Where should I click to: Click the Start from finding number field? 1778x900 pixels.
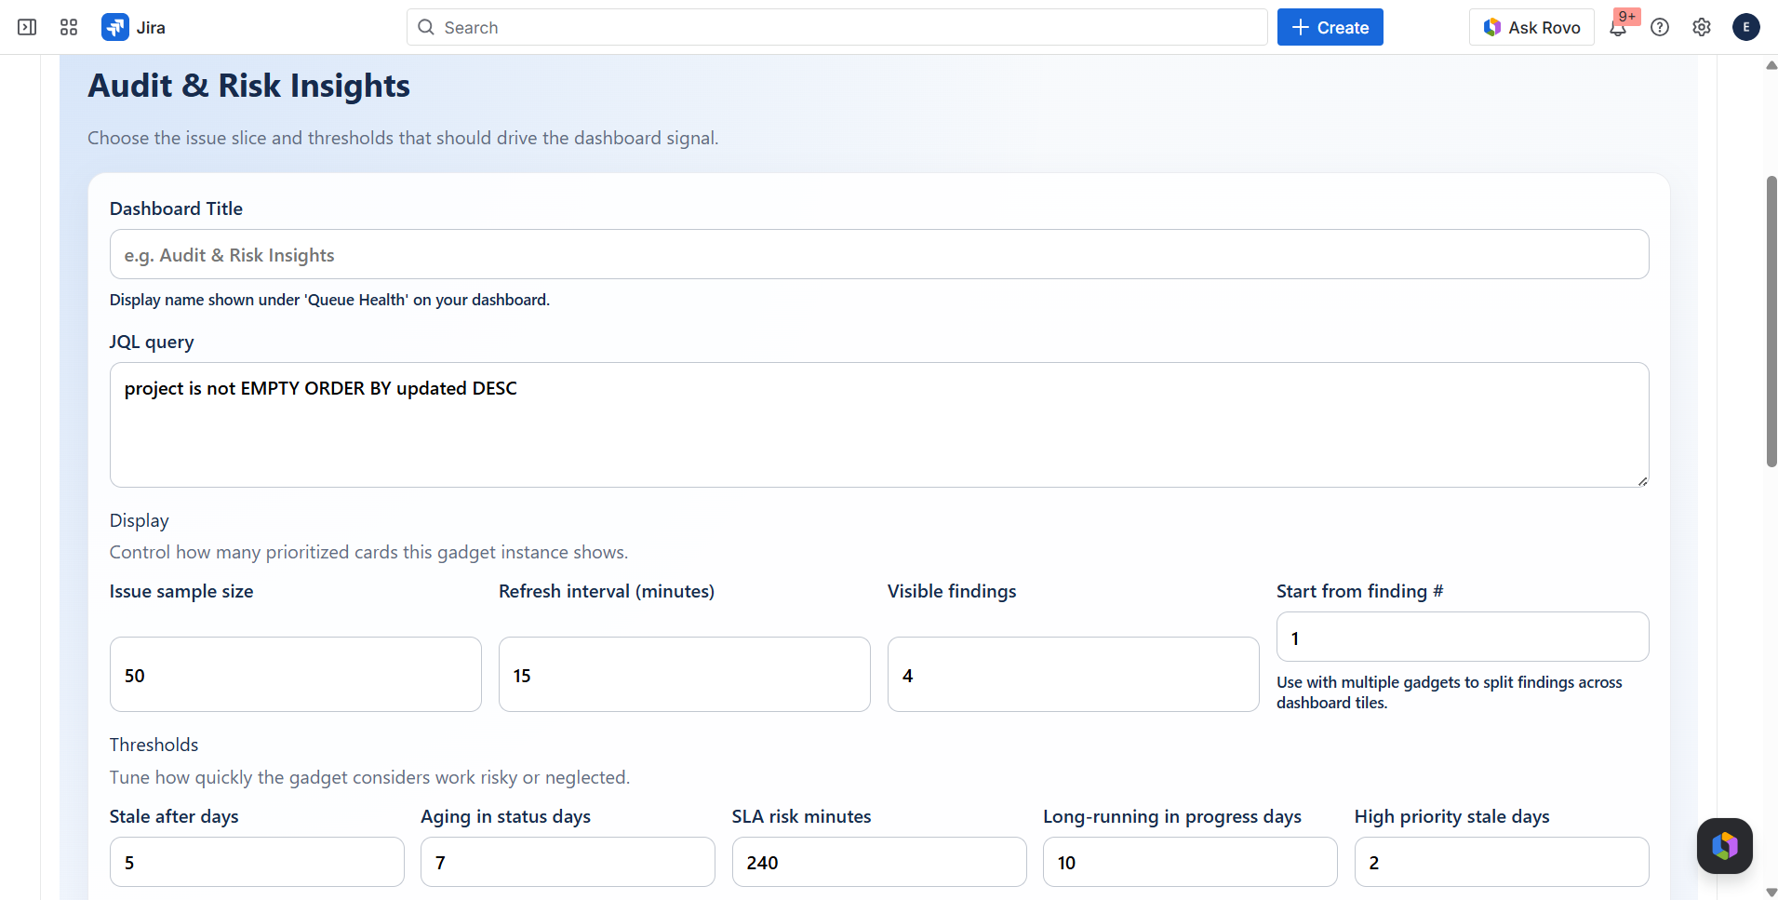coord(1462,637)
